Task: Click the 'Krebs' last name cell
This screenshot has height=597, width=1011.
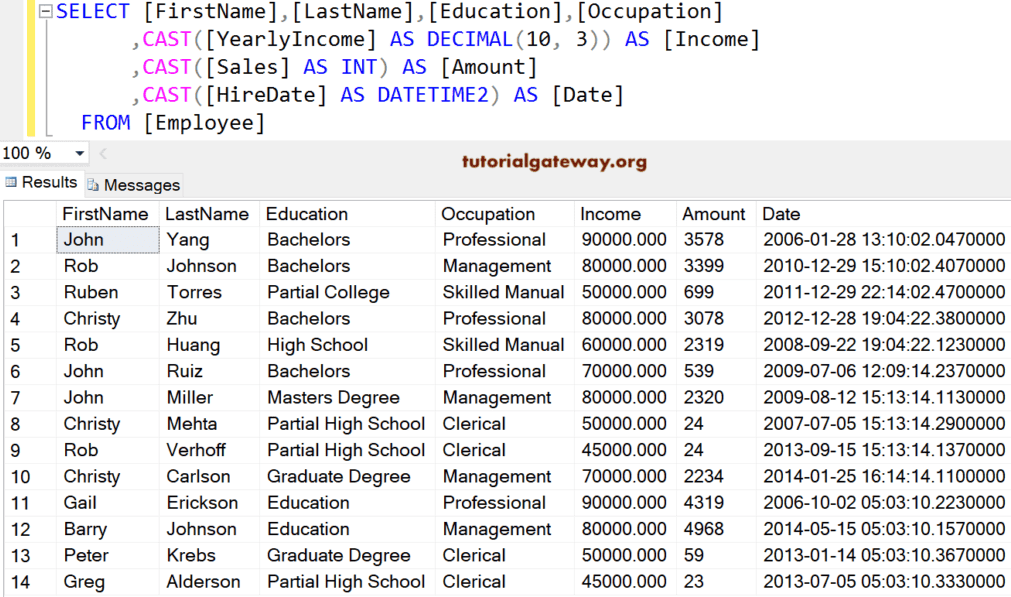Action: [210, 555]
